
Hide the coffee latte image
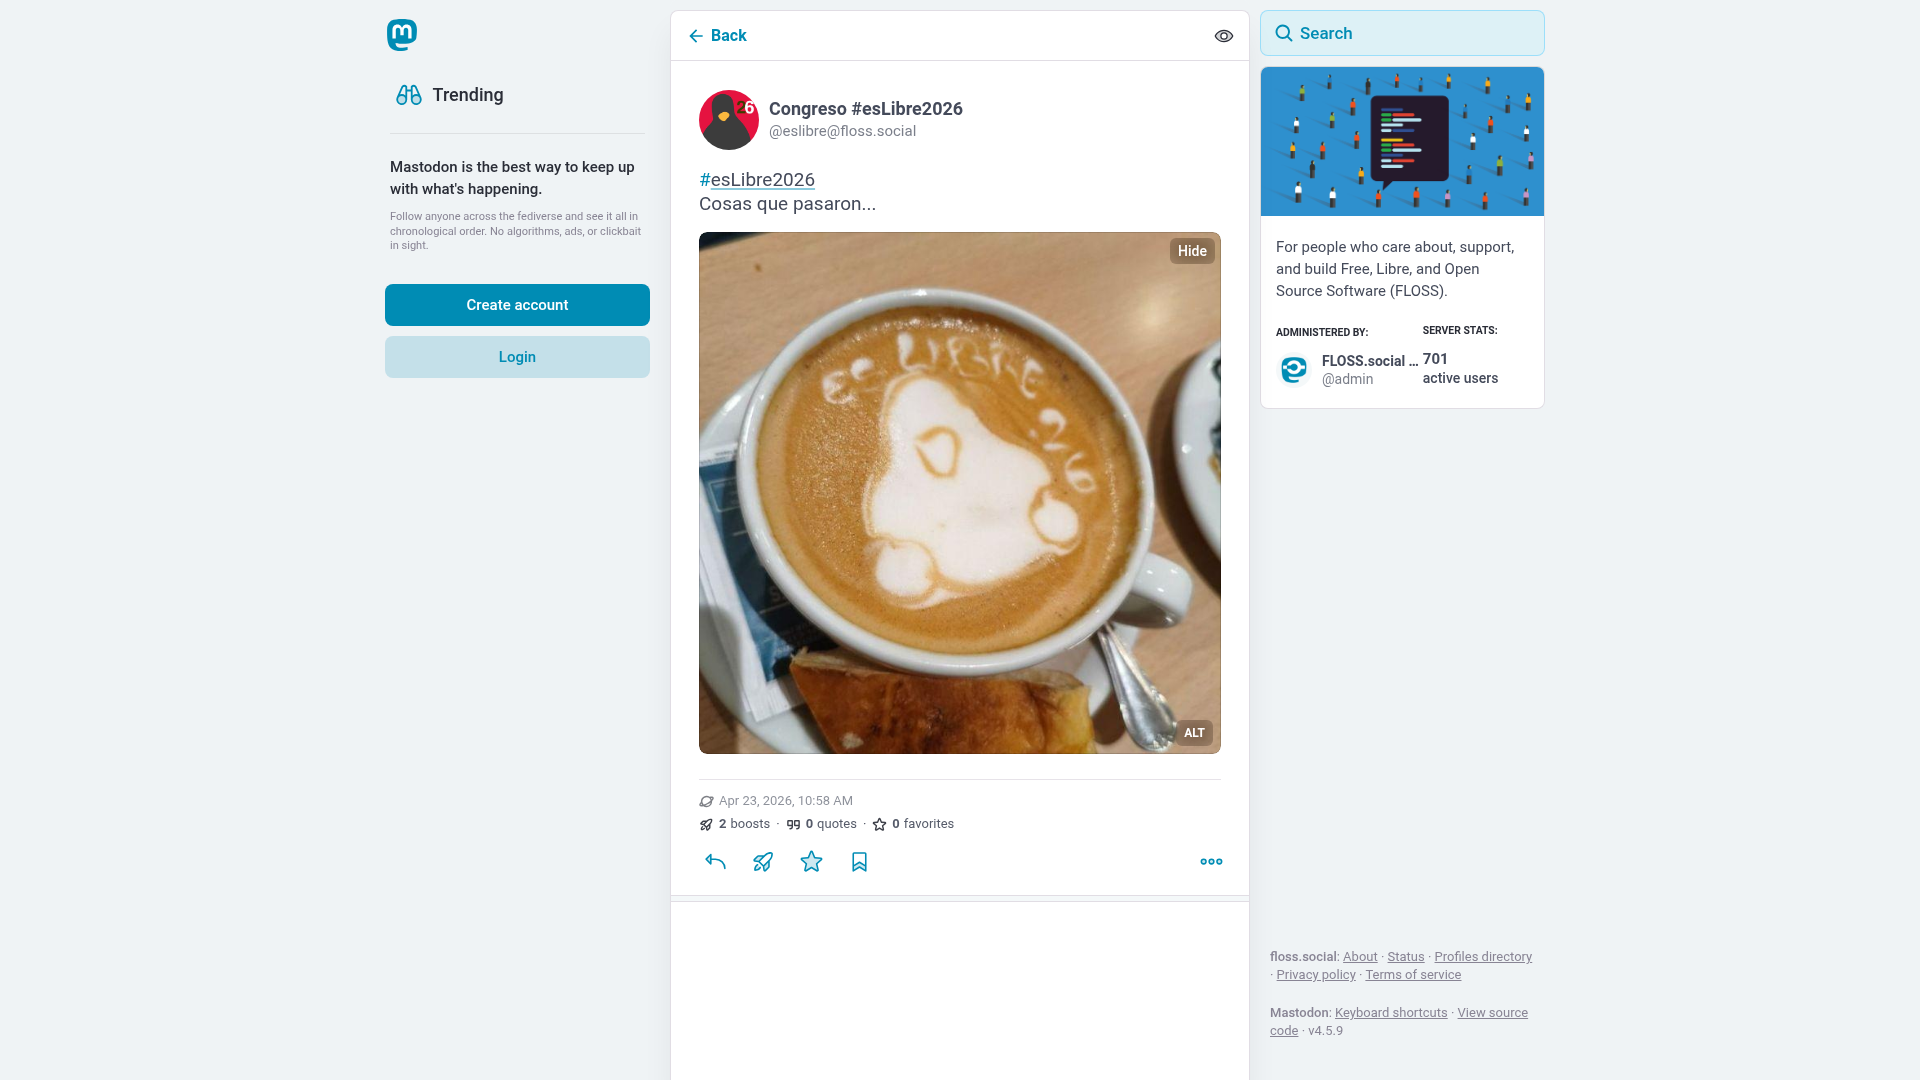coord(1192,251)
